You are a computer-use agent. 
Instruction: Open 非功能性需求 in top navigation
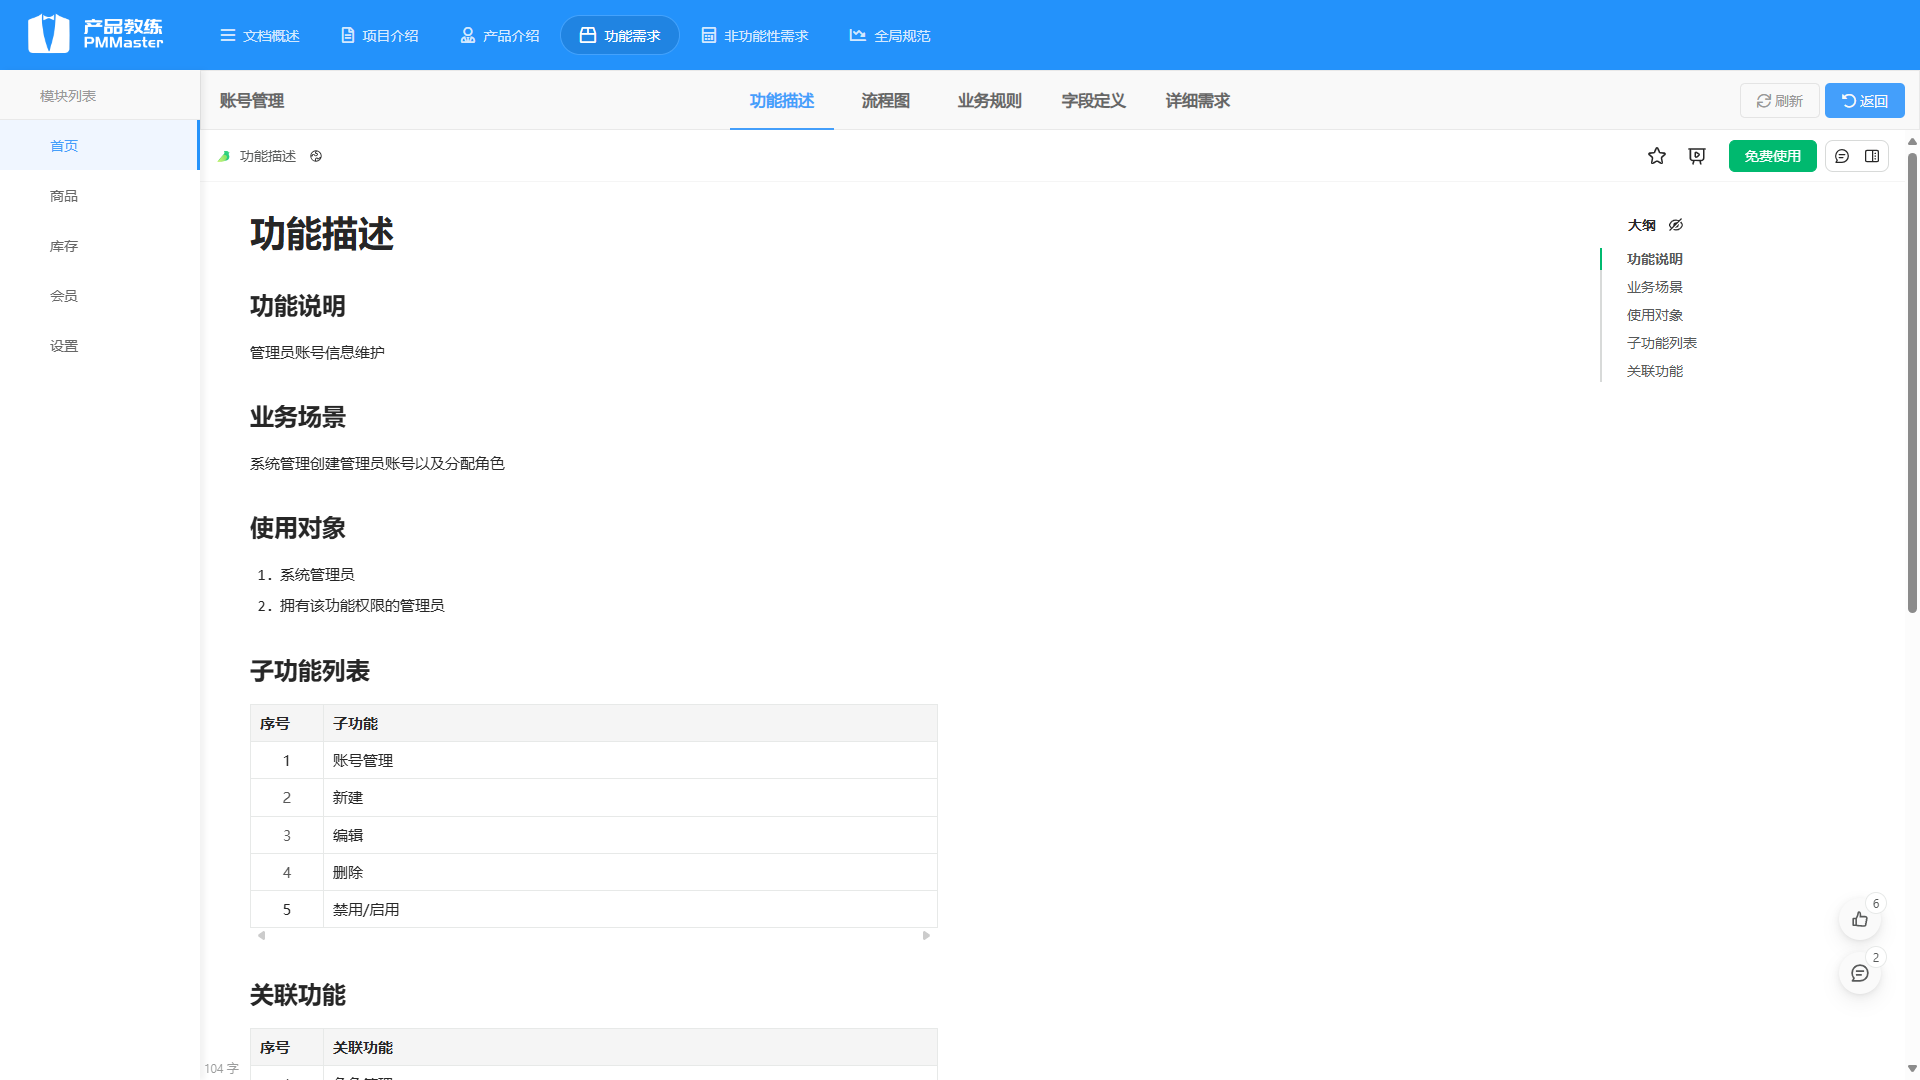click(755, 36)
